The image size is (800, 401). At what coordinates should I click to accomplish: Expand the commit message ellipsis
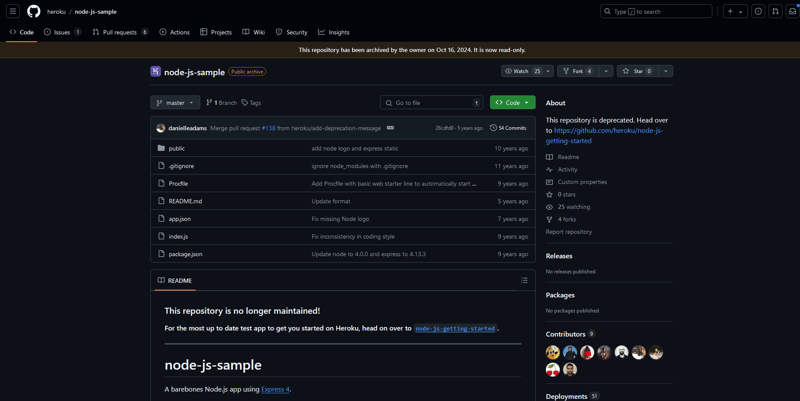coord(390,128)
